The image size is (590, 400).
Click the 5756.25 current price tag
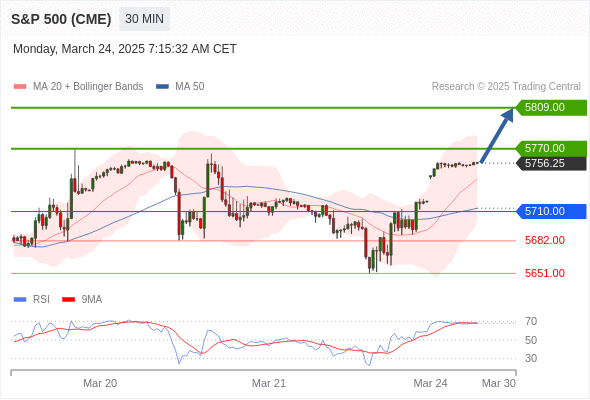(x=551, y=163)
